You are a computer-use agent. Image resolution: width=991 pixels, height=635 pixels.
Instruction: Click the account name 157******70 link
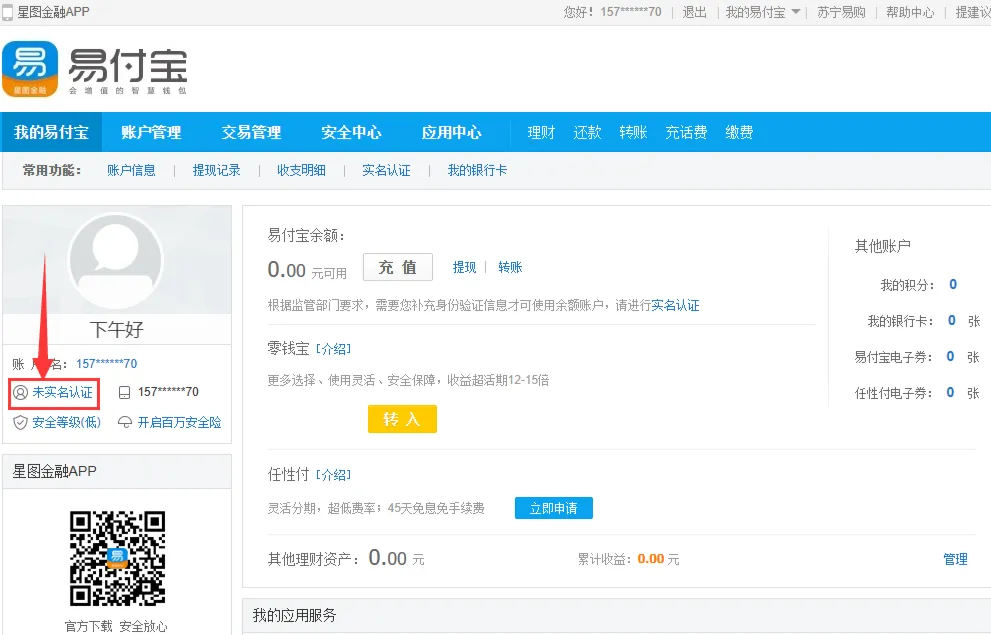(107, 364)
